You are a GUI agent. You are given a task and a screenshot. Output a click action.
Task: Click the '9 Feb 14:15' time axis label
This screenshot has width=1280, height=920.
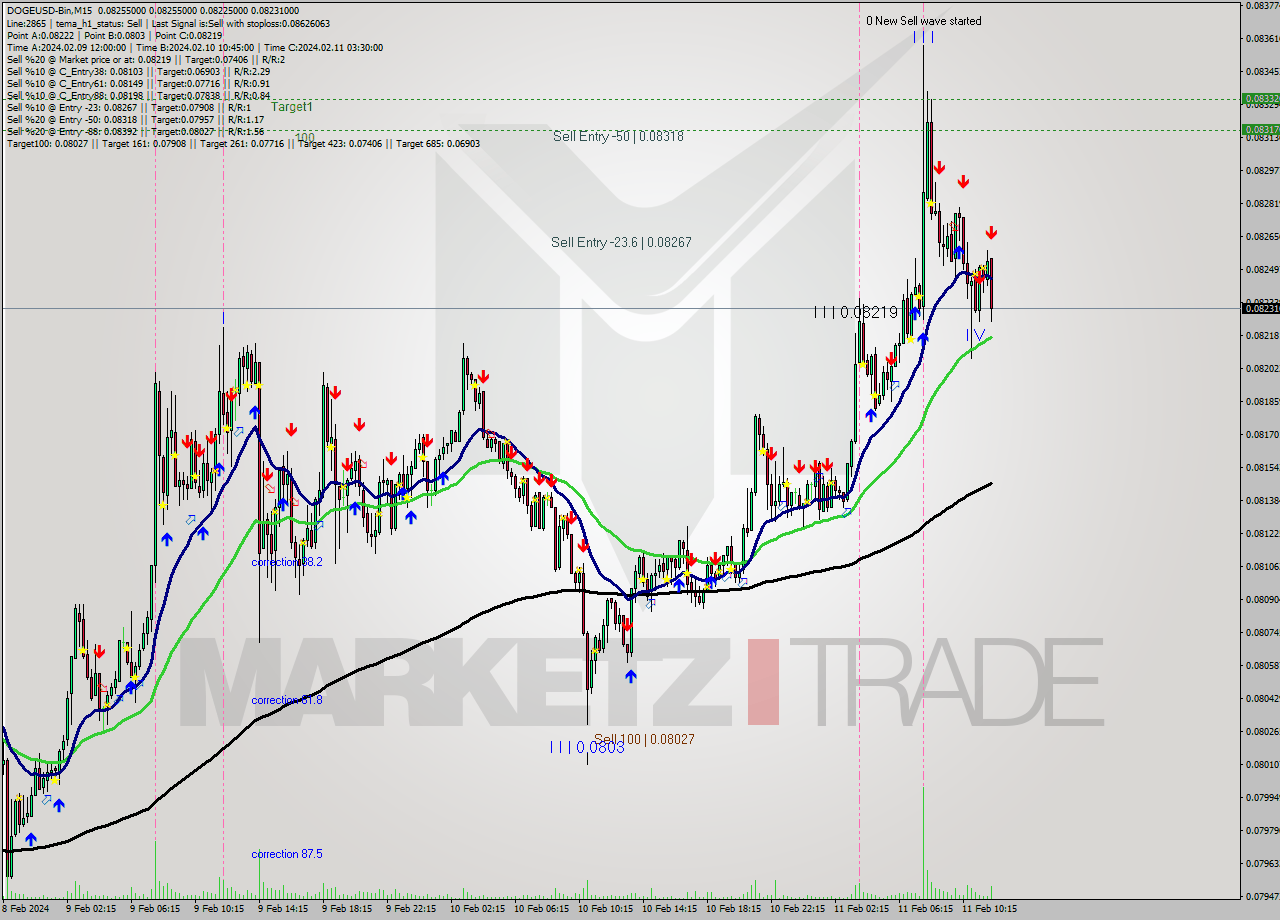tap(283, 909)
